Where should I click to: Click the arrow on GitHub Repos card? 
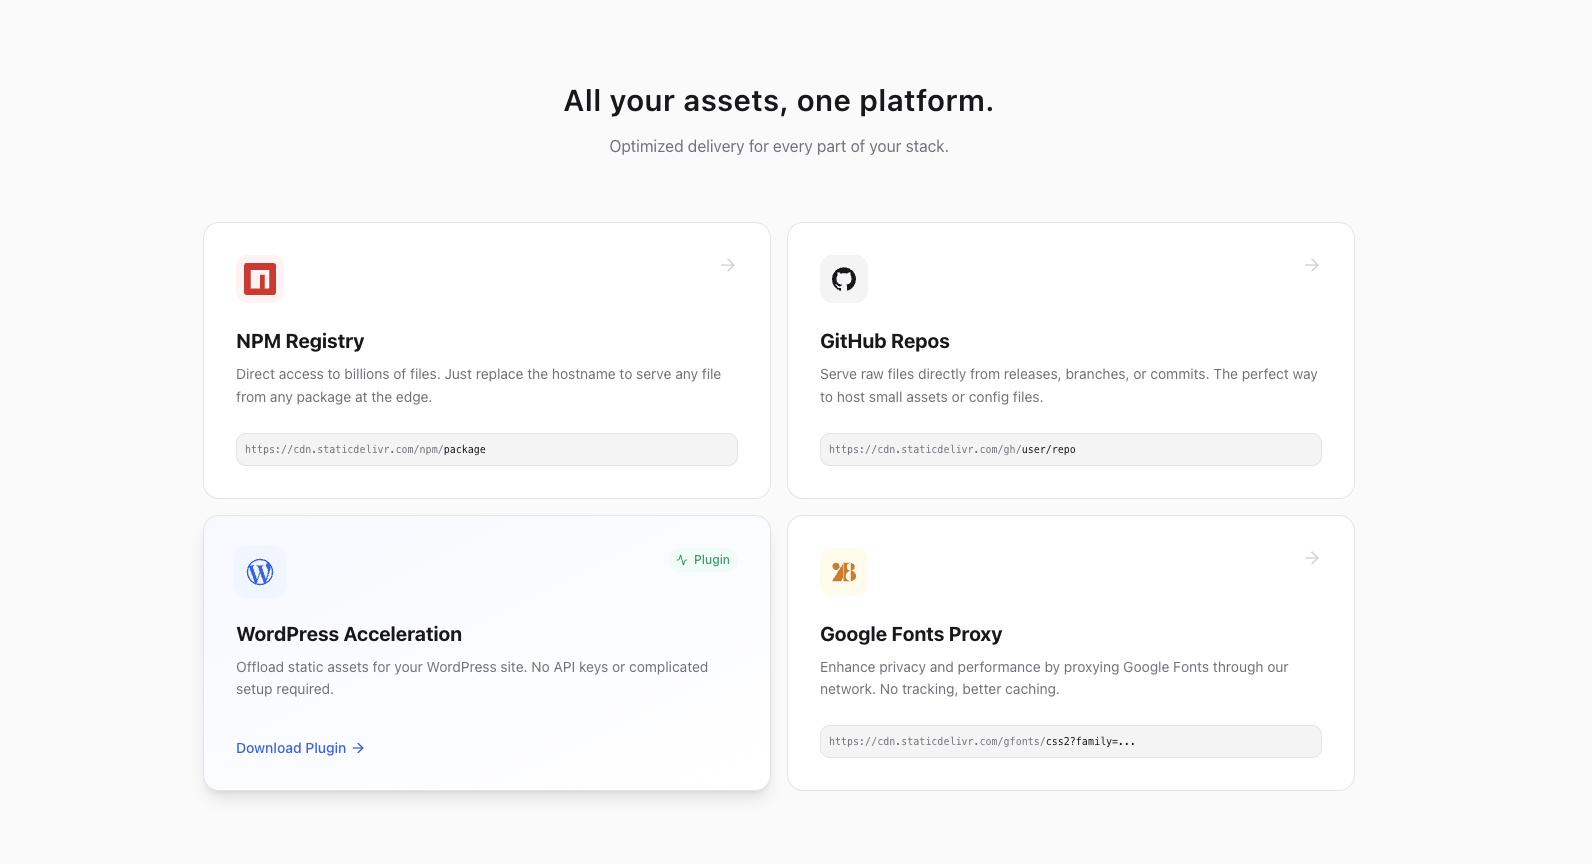point(1312,265)
